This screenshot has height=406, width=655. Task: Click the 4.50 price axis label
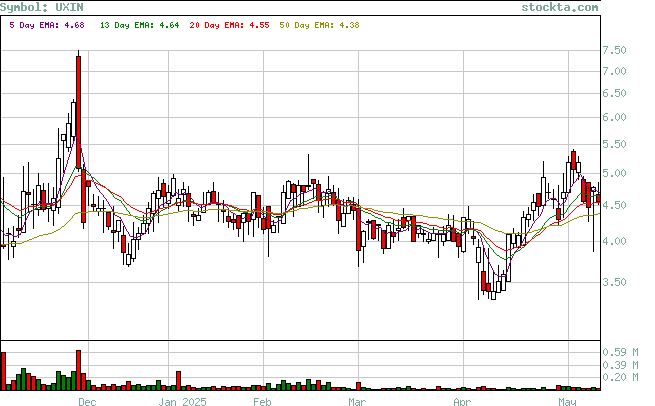[x=614, y=206]
